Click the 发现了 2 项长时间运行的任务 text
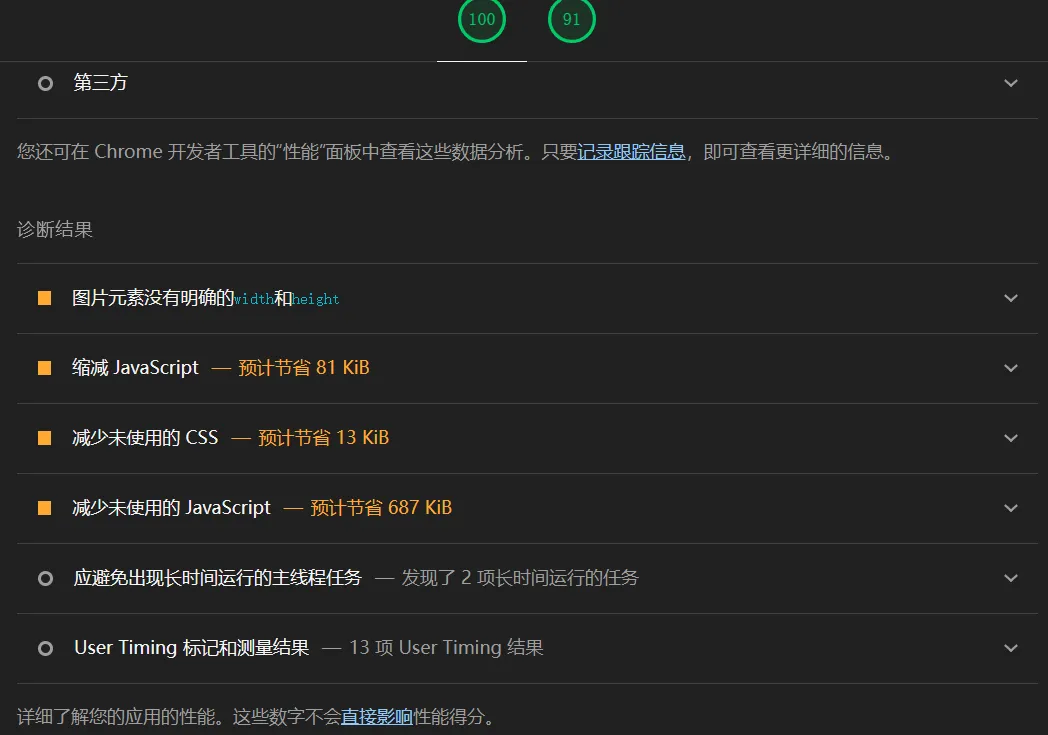This screenshot has height=735, width=1048. point(520,577)
